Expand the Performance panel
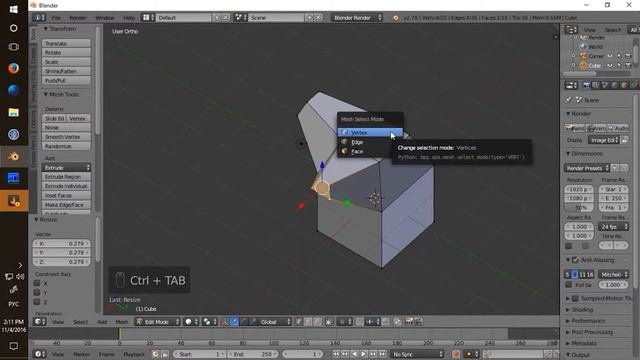Image resolution: width=640 pixels, height=360 pixels. (x=585, y=321)
